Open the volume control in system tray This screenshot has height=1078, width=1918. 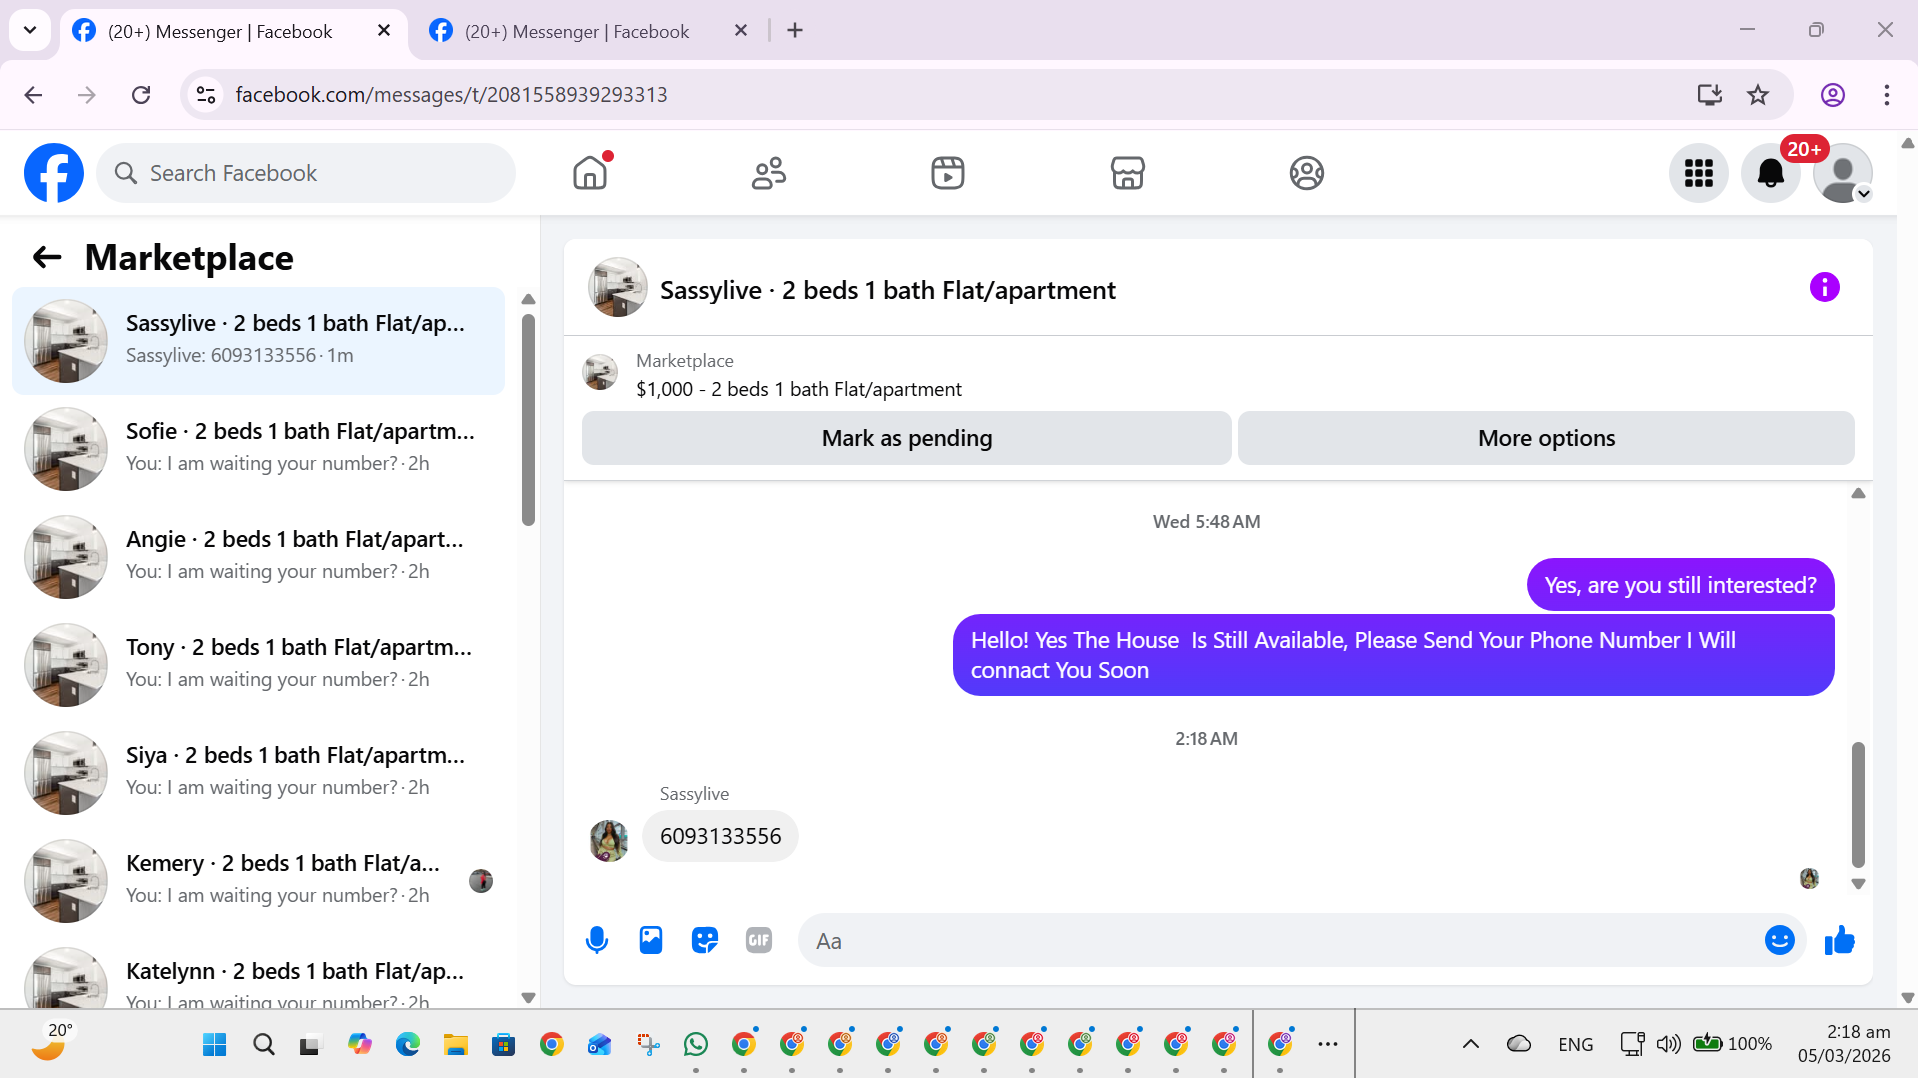coord(1668,1044)
